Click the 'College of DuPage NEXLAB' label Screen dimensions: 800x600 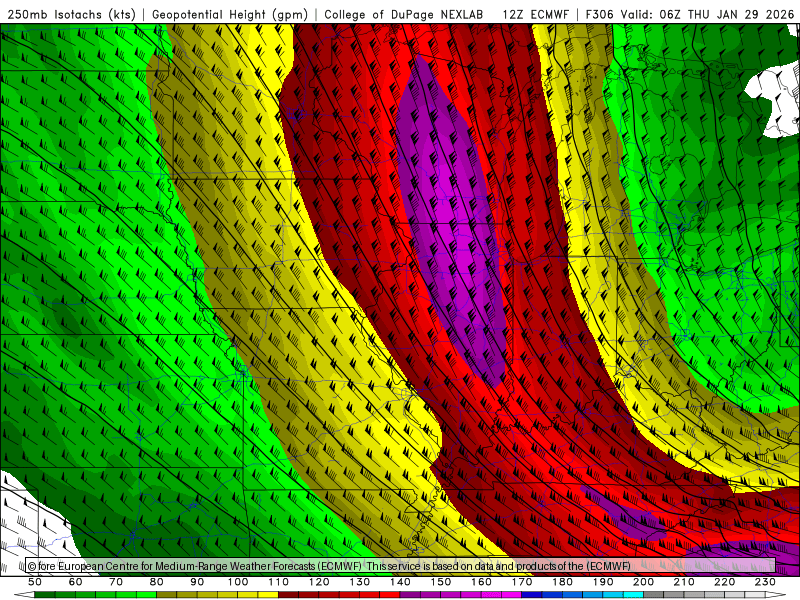pos(404,14)
